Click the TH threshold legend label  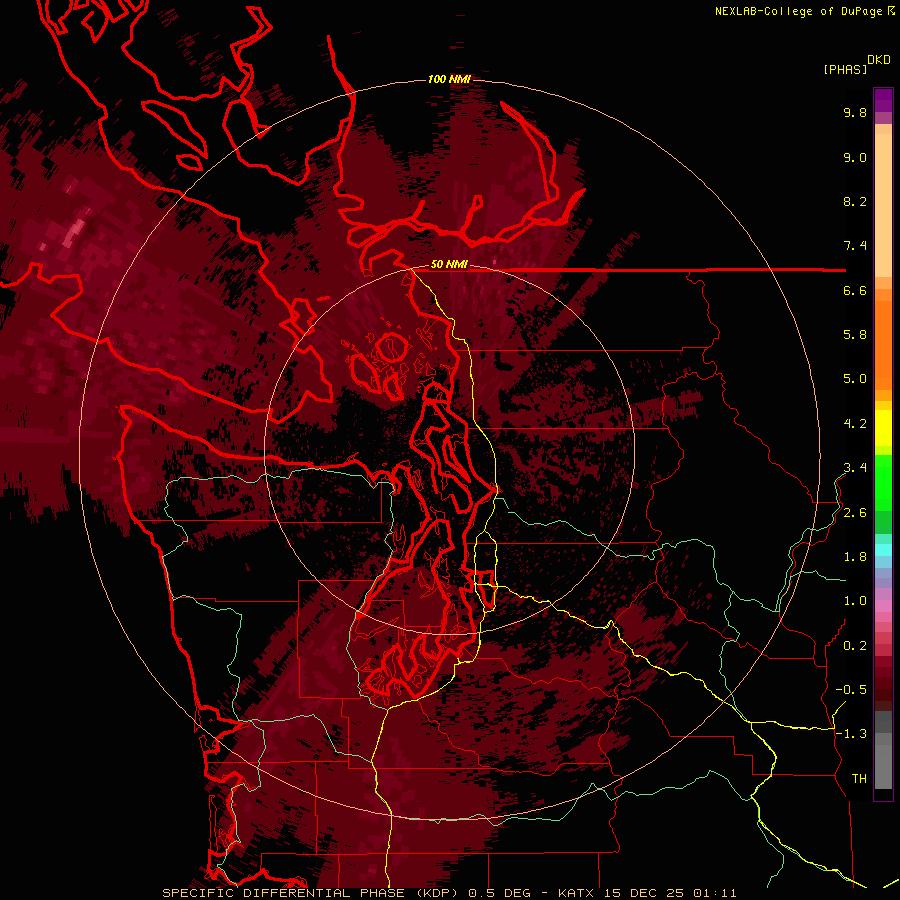pos(859,779)
